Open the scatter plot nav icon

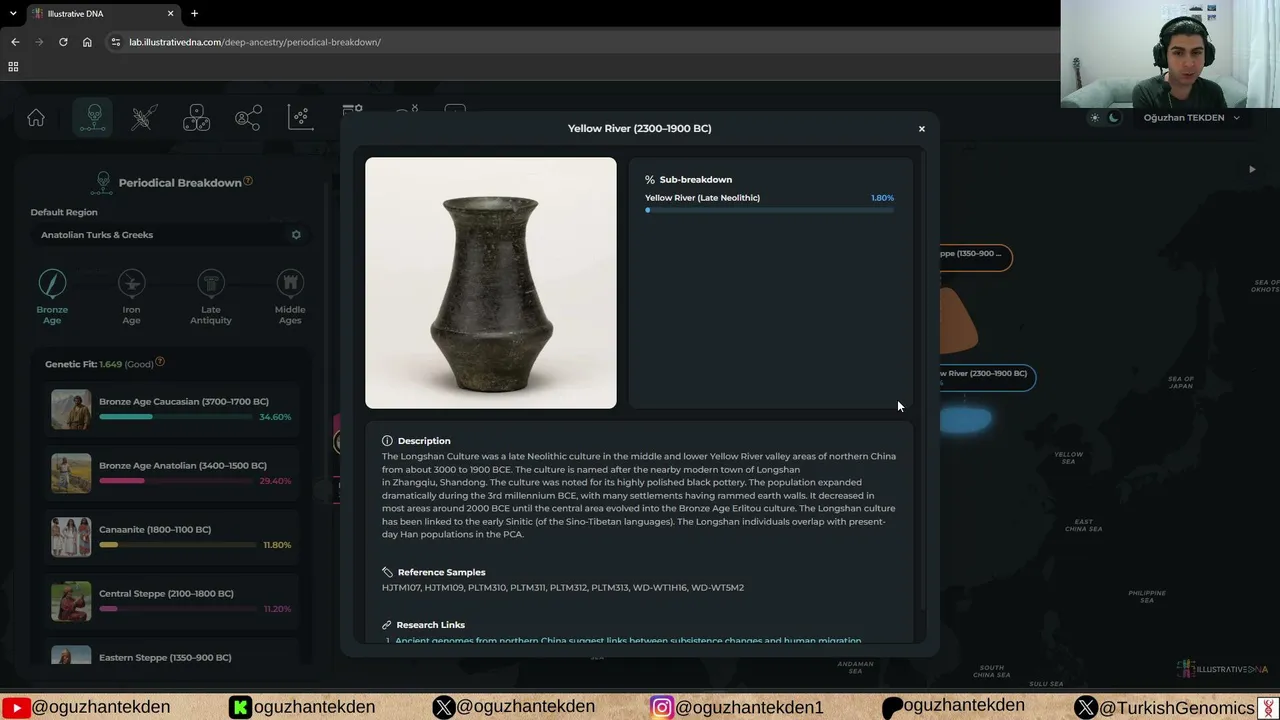300,118
